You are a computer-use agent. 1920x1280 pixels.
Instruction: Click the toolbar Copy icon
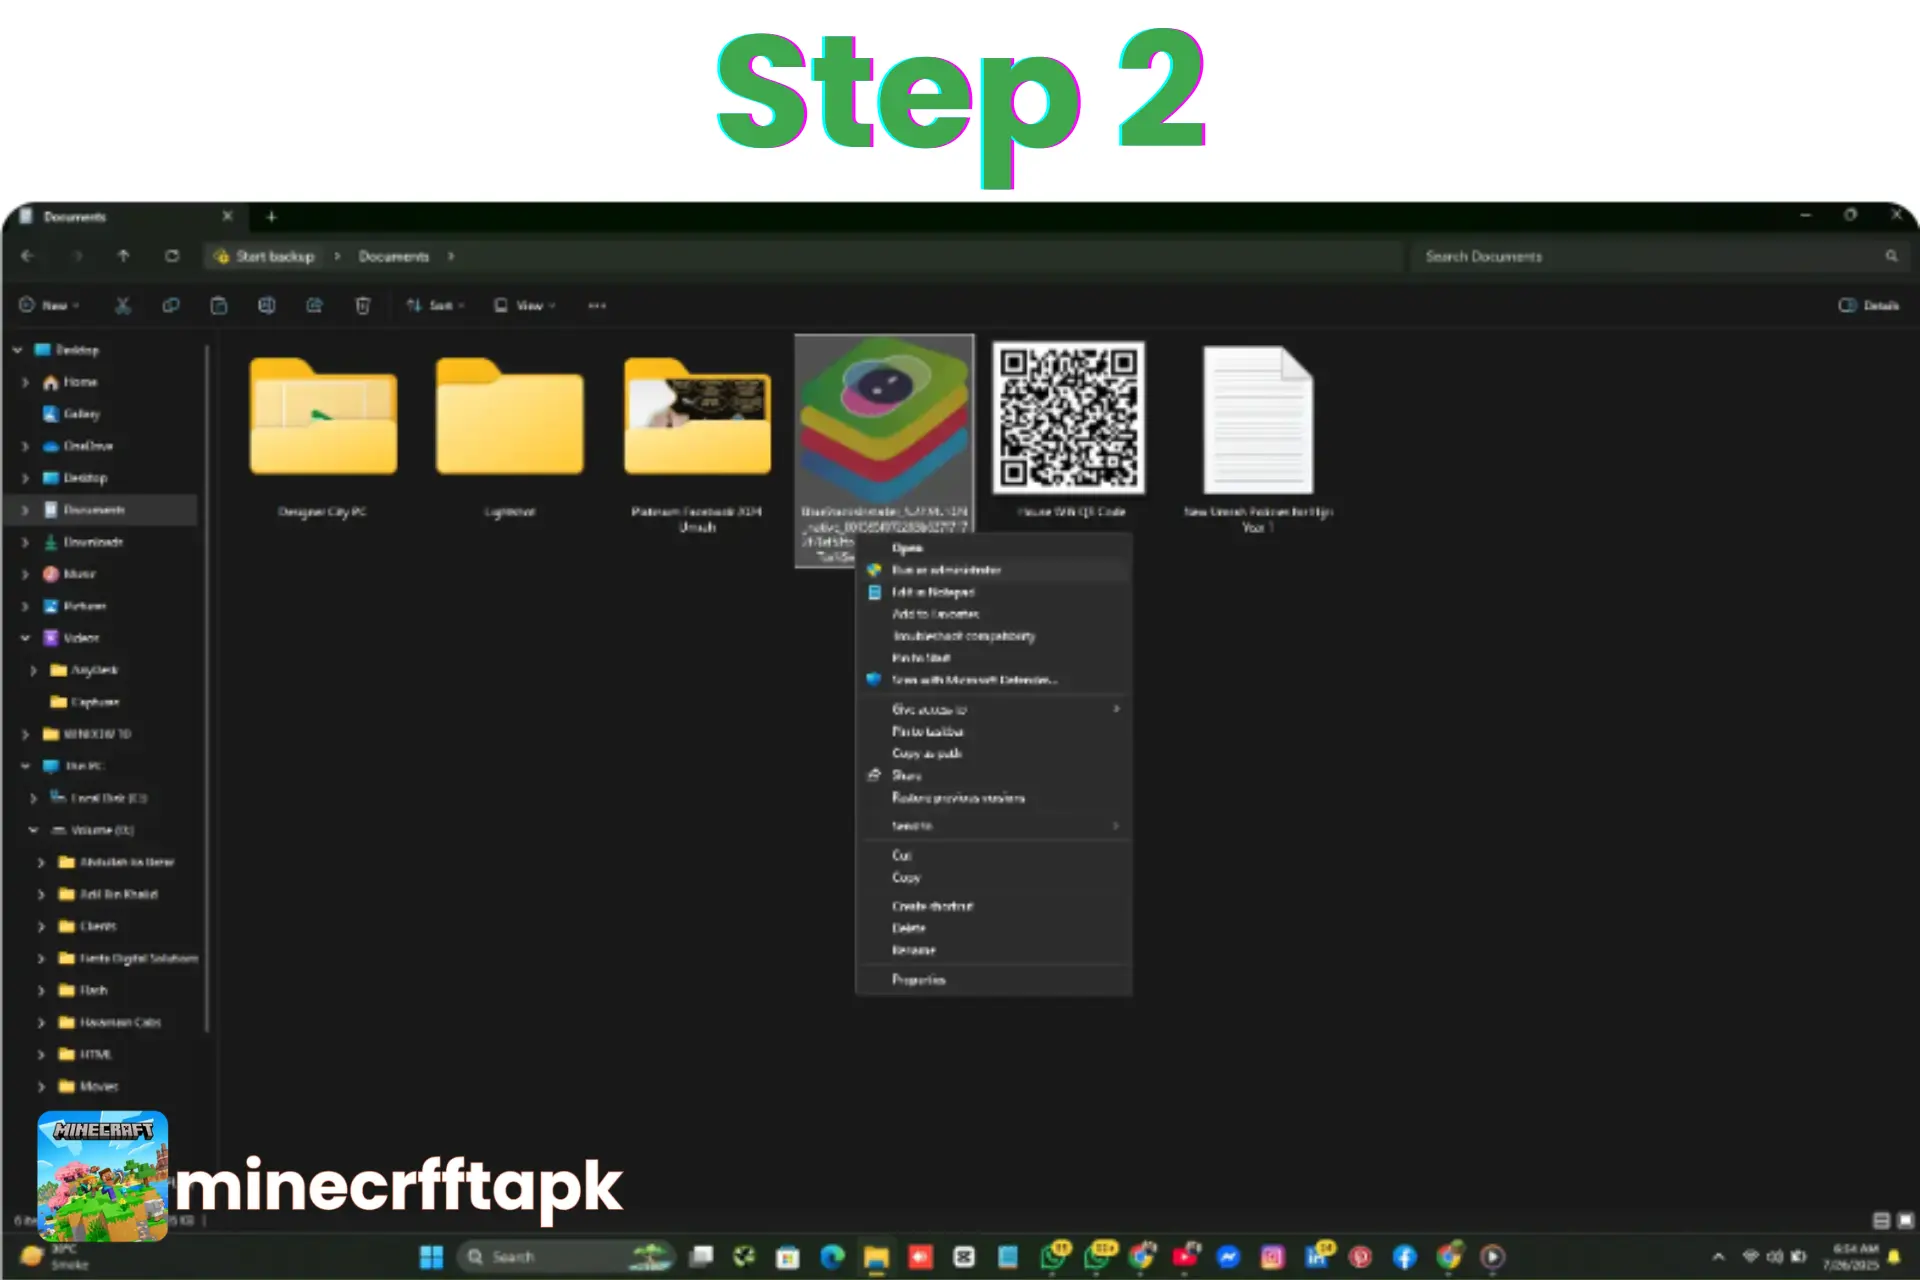click(171, 305)
